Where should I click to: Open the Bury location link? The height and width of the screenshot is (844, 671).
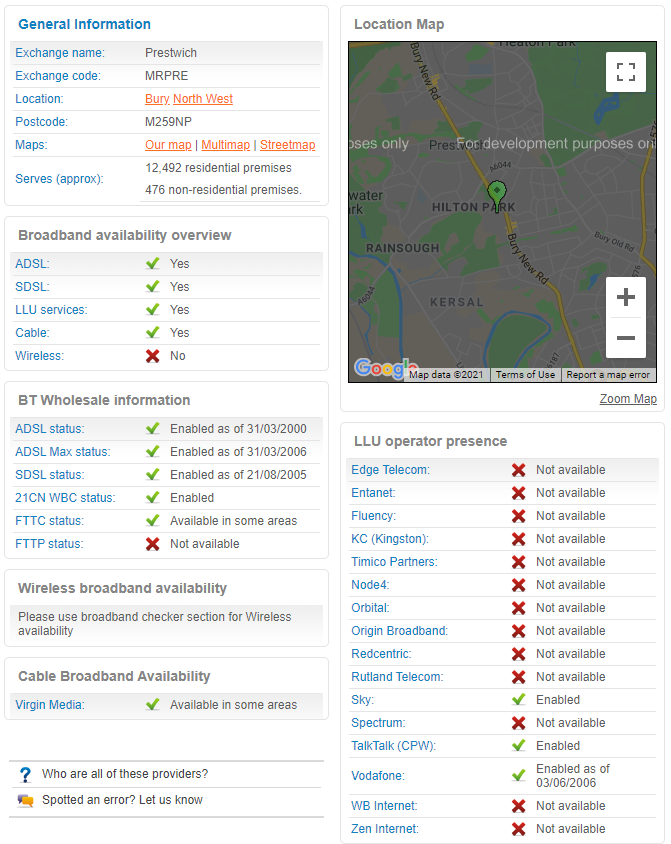tap(157, 99)
